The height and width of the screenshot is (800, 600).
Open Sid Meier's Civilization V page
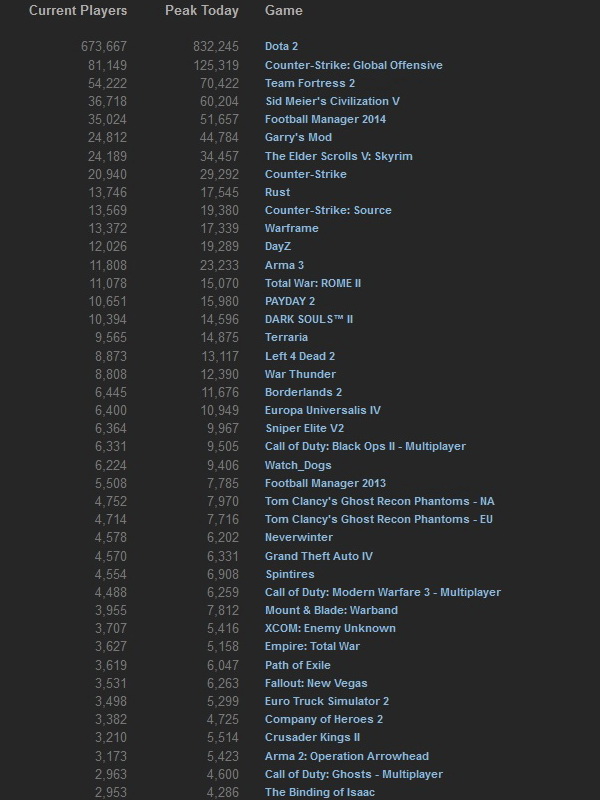(x=332, y=101)
